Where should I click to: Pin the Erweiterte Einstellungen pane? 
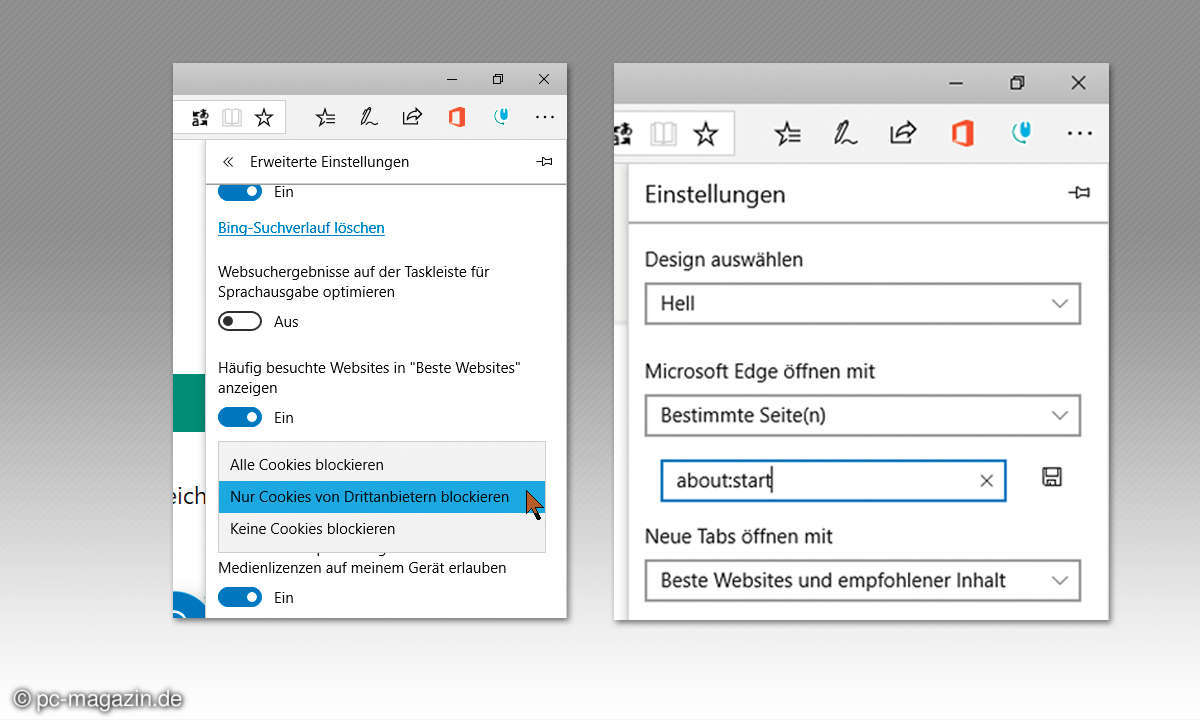coord(544,161)
